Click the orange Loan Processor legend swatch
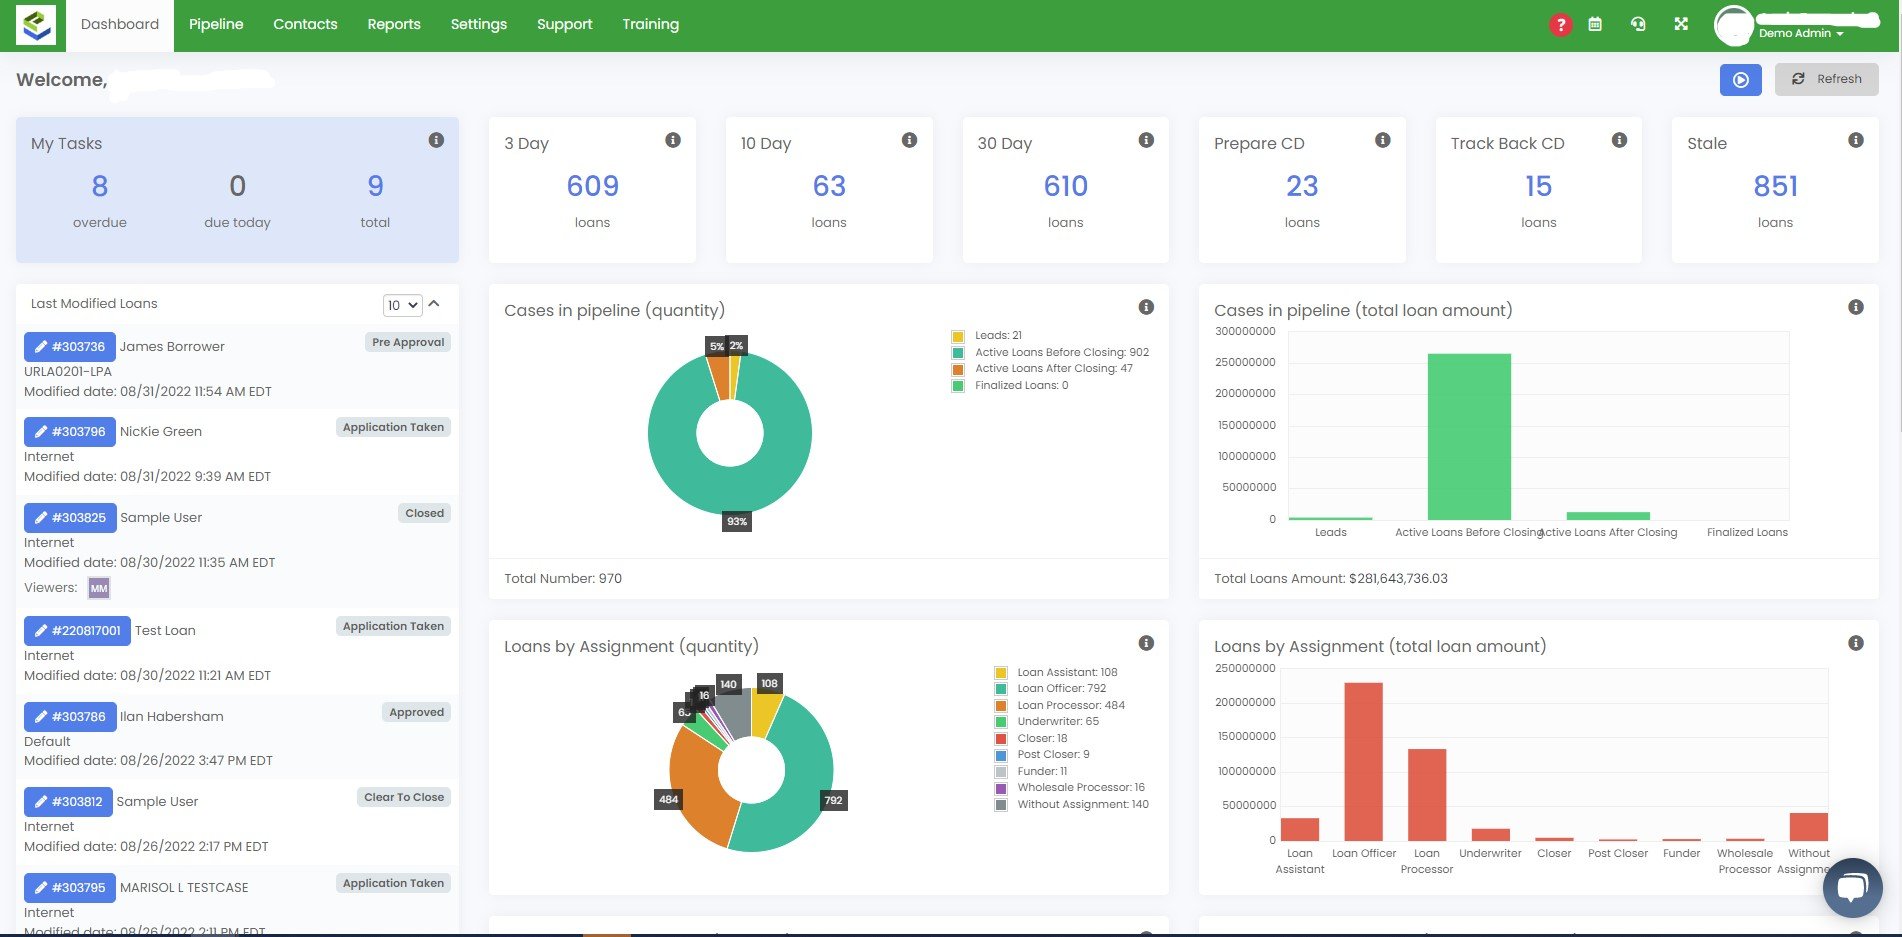 [x=1001, y=706]
